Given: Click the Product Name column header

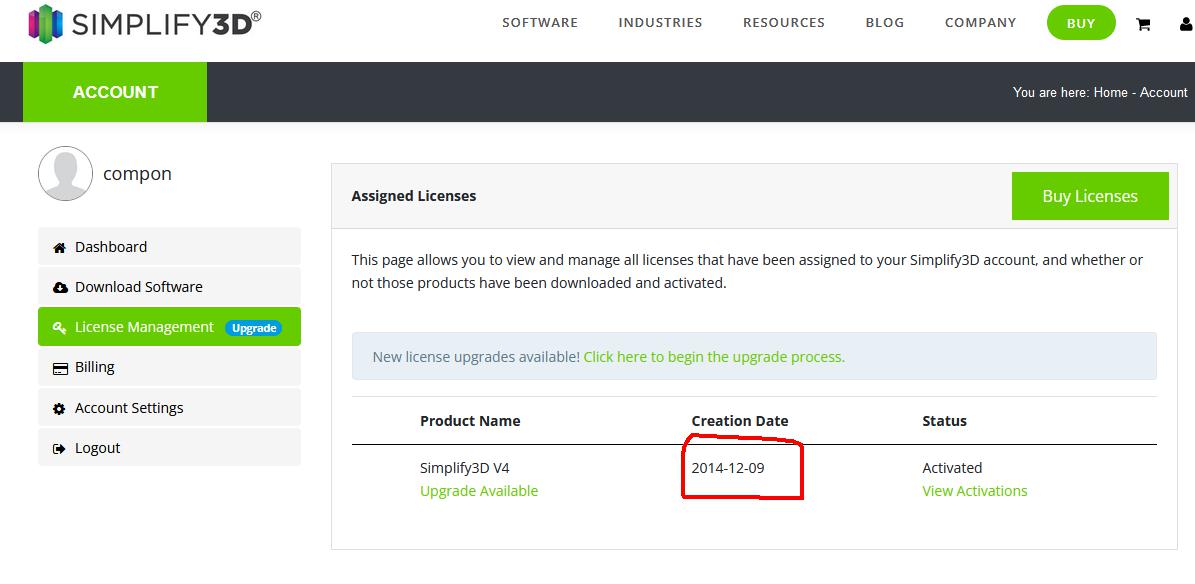Looking at the screenshot, I should [x=470, y=421].
